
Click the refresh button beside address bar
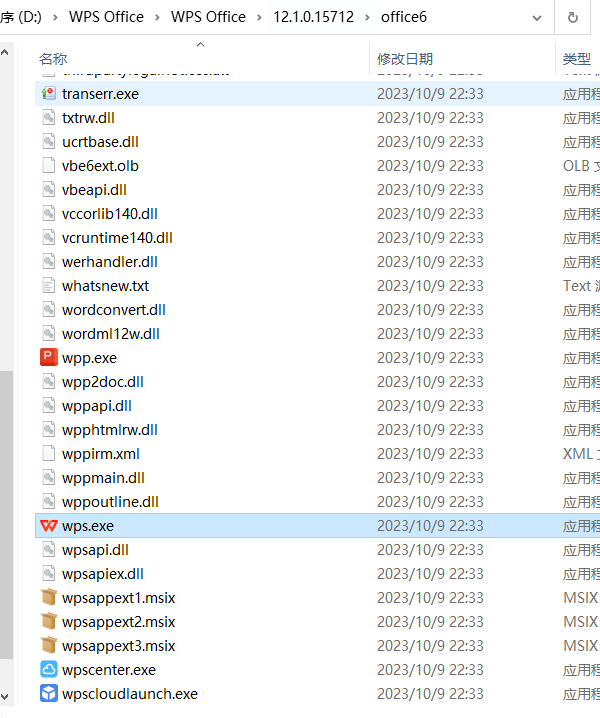(573, 17)
